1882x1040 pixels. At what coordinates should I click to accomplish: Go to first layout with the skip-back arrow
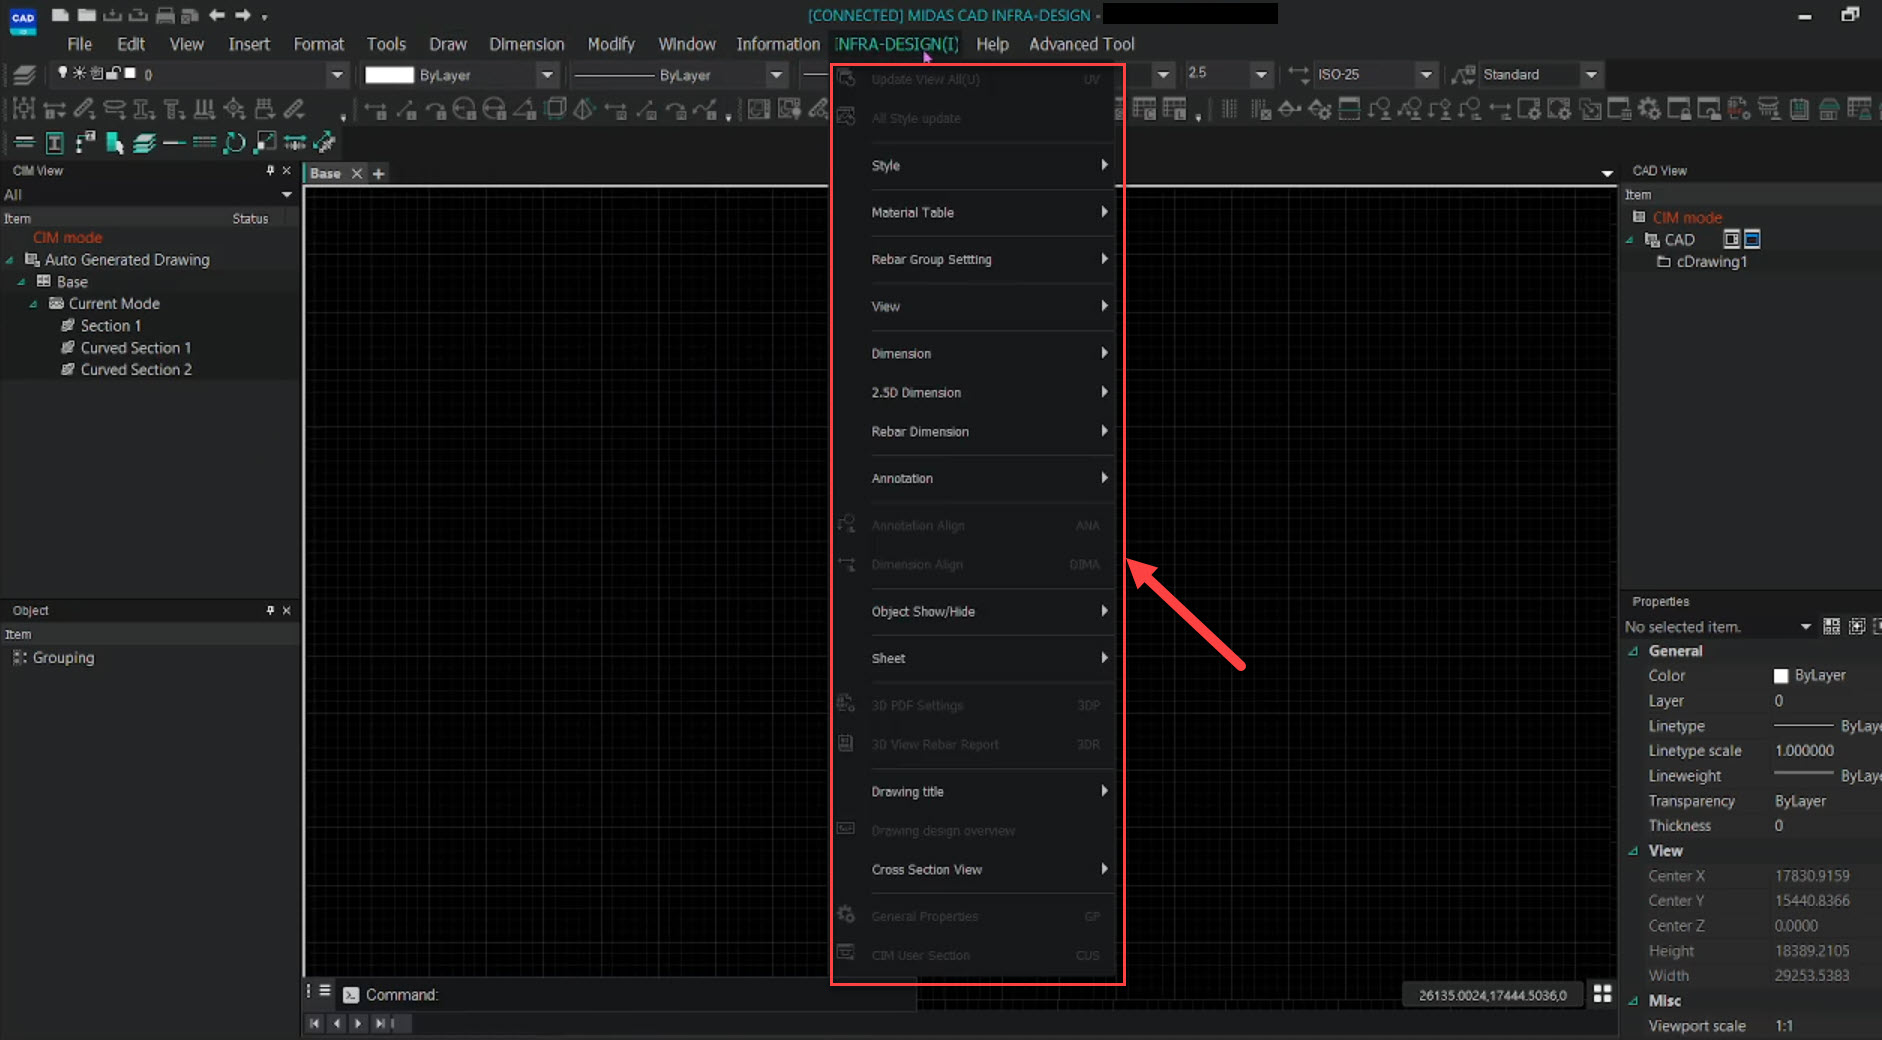point(315,1023)
